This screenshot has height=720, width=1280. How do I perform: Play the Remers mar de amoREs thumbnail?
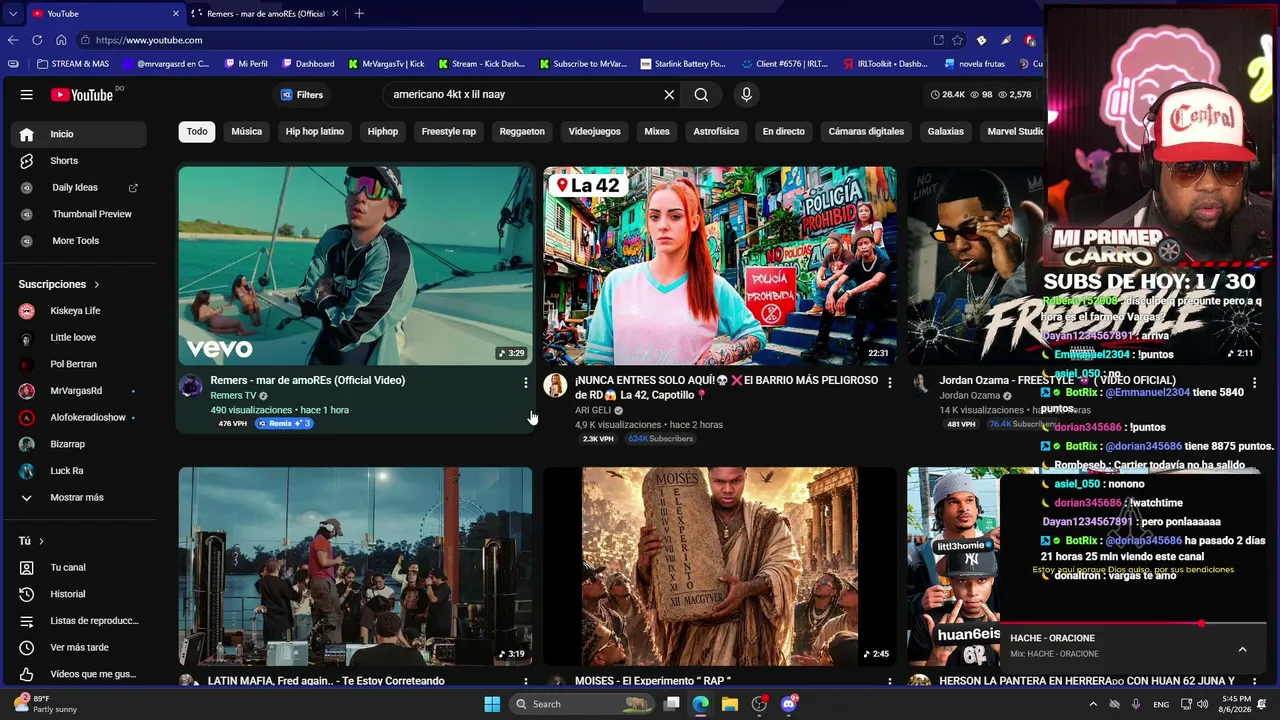point(356,266)
